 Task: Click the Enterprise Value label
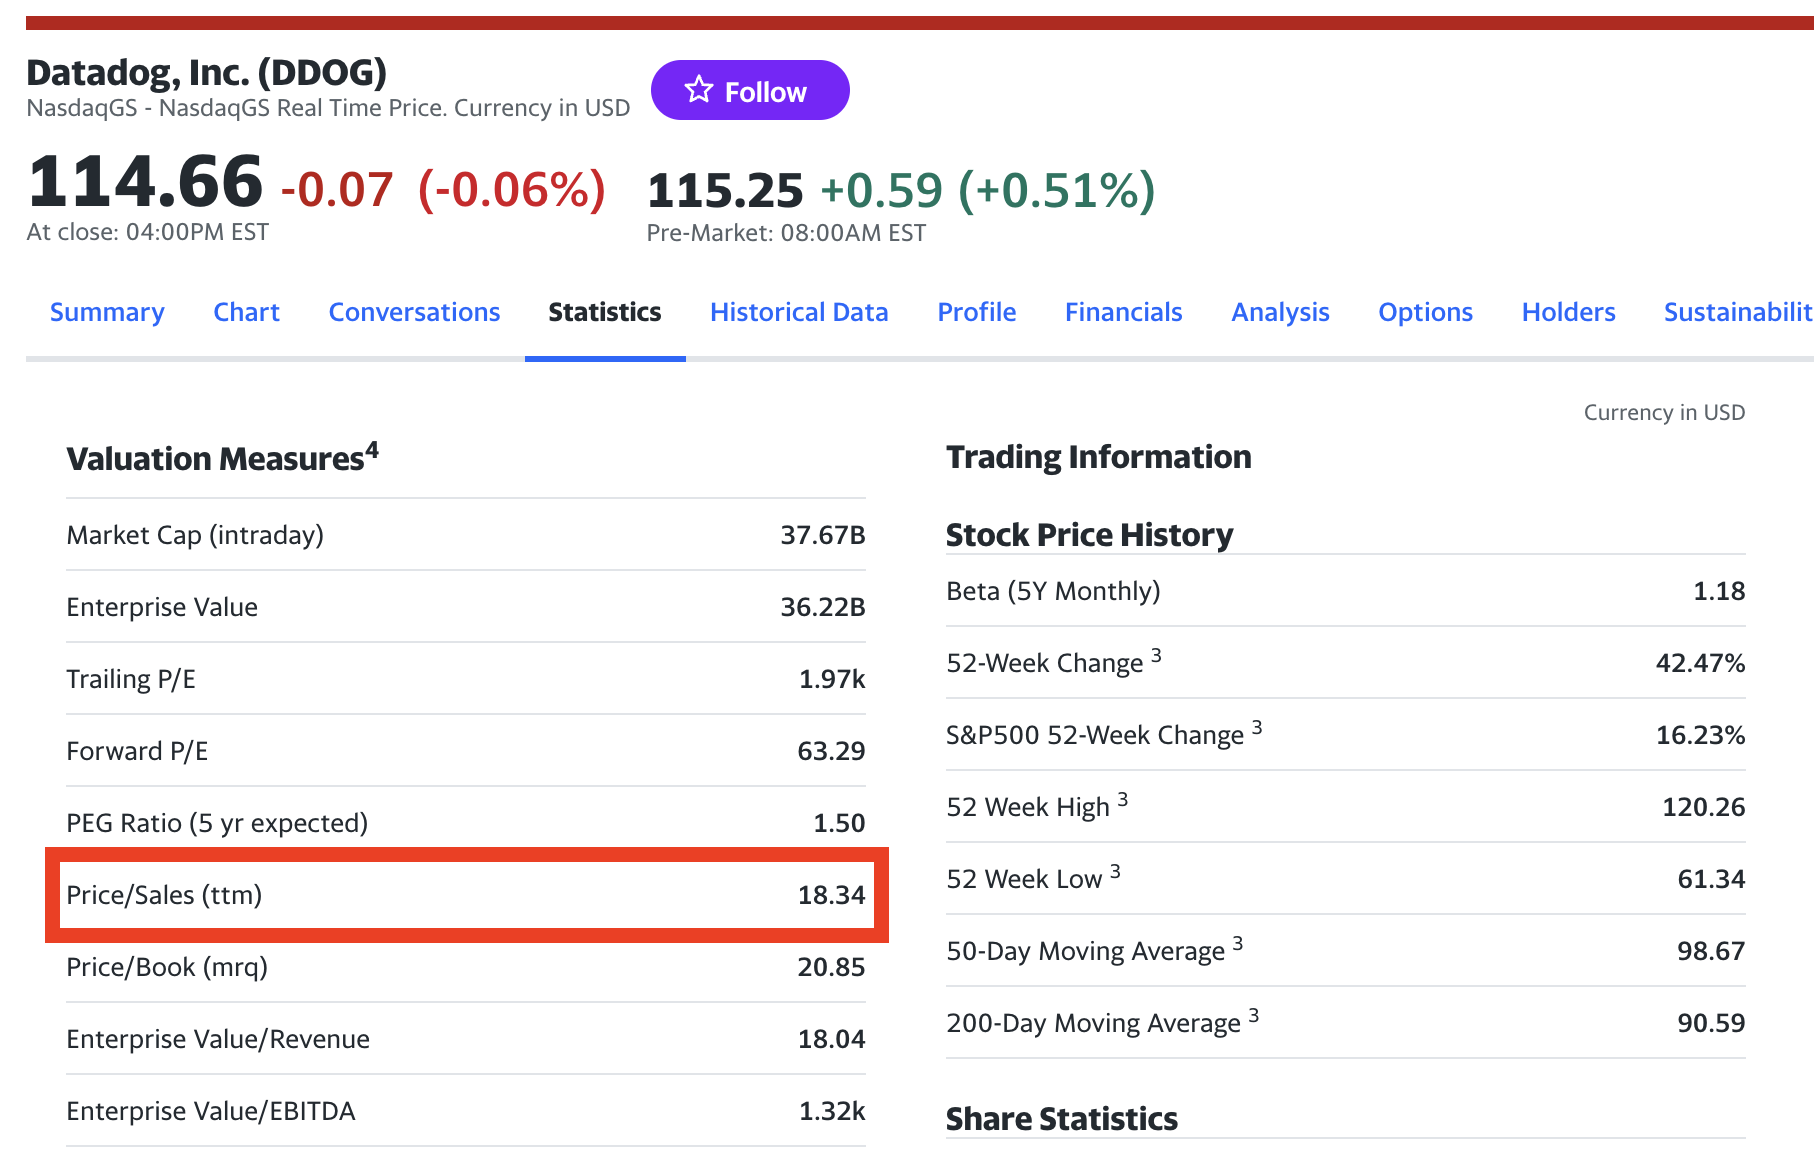[x=162, y=607]
